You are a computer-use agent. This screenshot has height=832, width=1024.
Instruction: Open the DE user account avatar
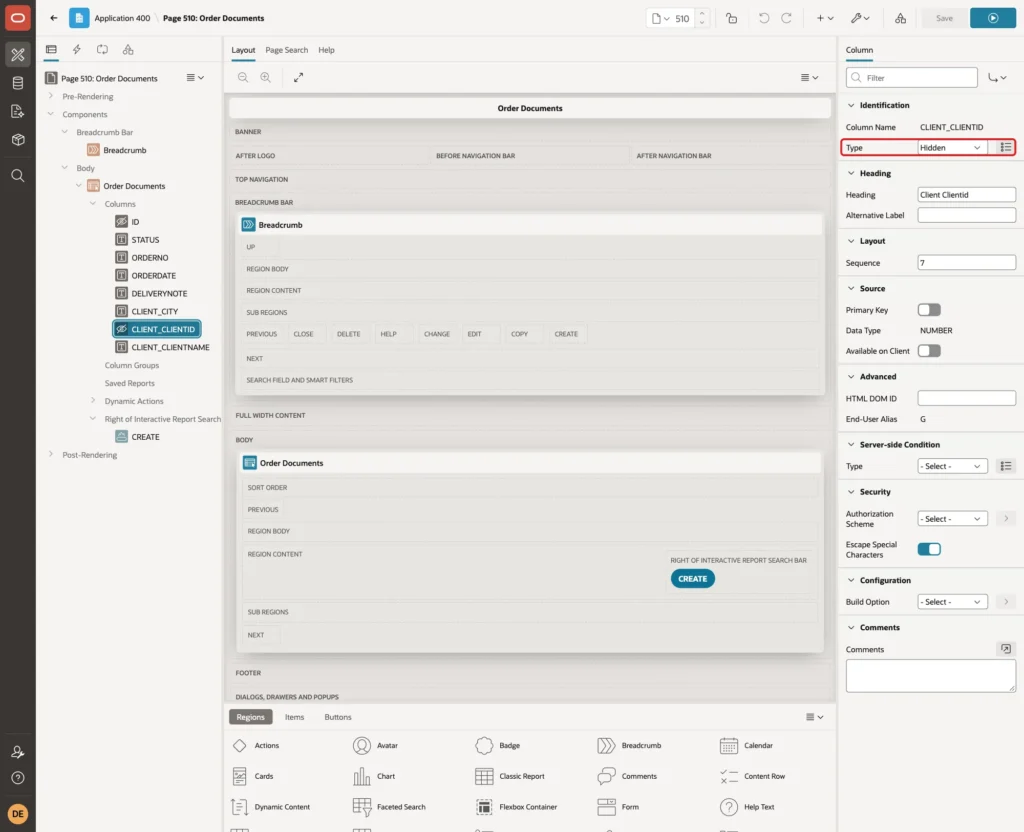[x=18, y=813]
